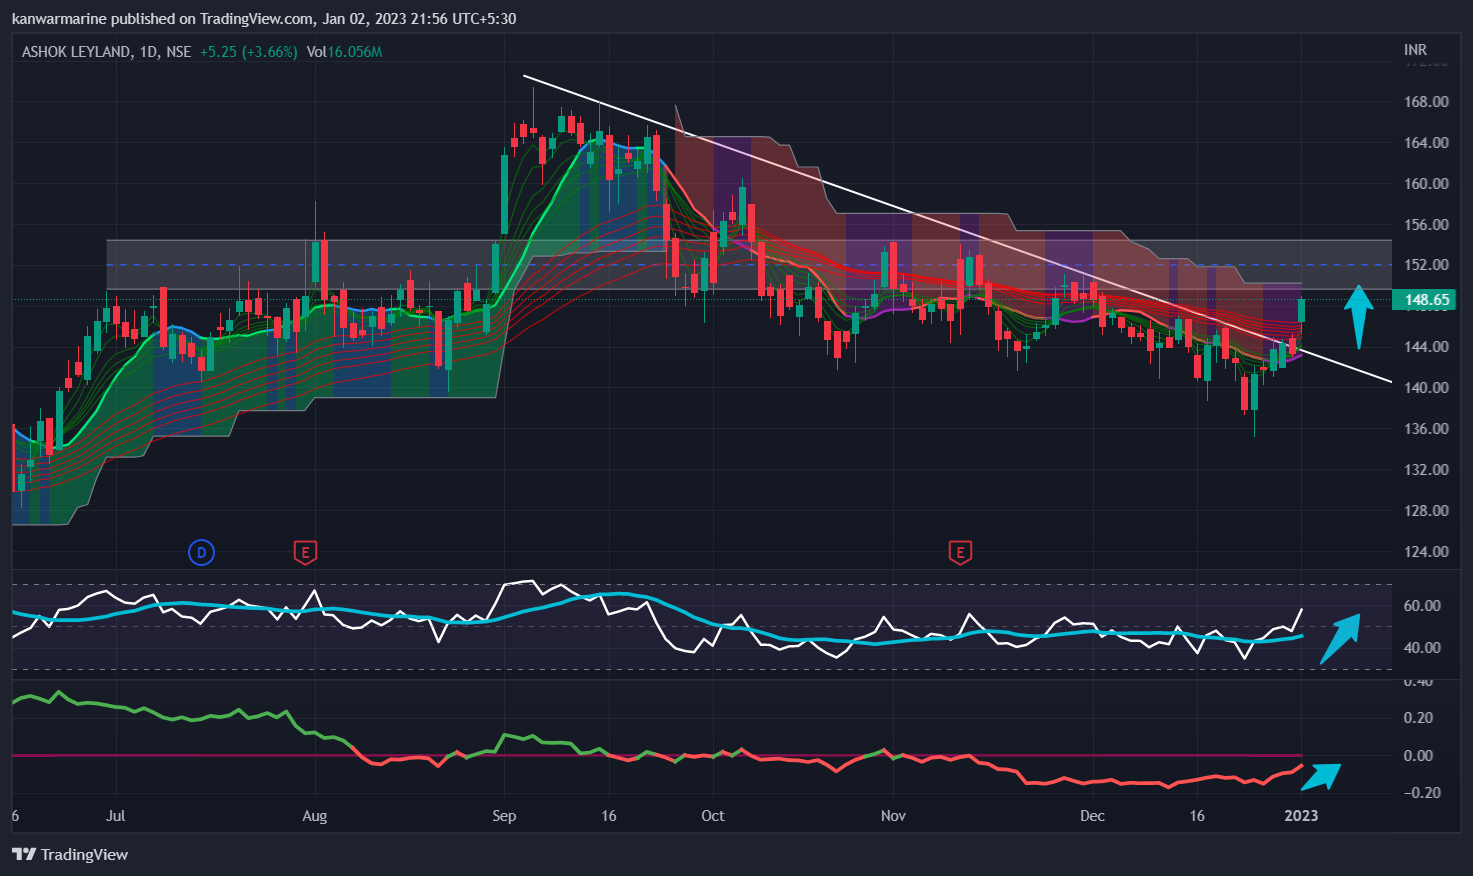
Task: Click the Sep label on time axis
Action: click(x=504, y=815)
